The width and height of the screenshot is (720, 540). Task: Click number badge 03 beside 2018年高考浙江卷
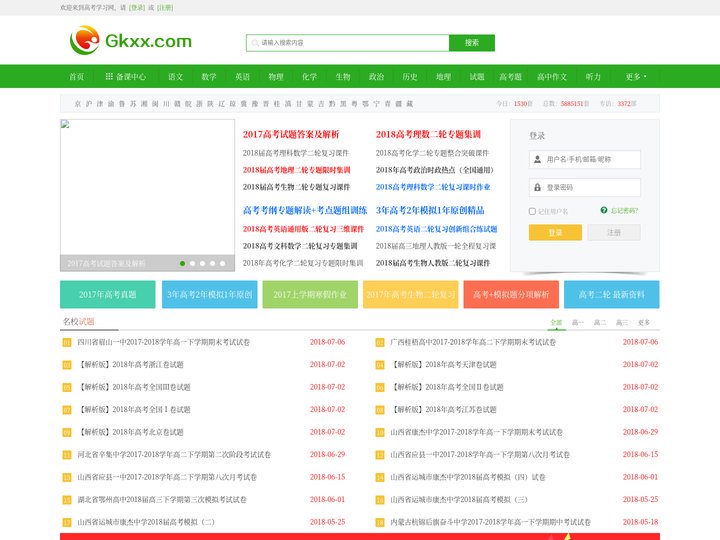tap(67, 365)
